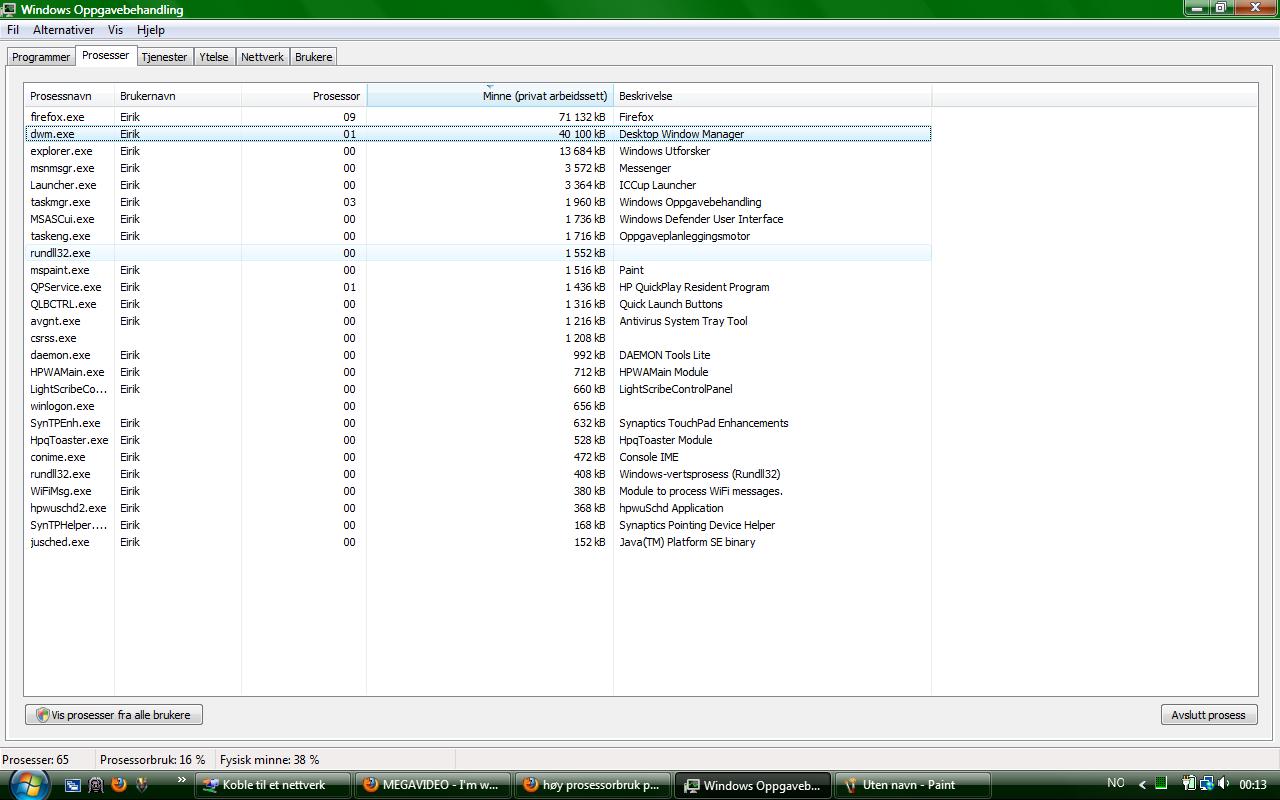Screen dimensions: 1280x800
Task: Select the MSASCui.exe process row
Action: 478,219
